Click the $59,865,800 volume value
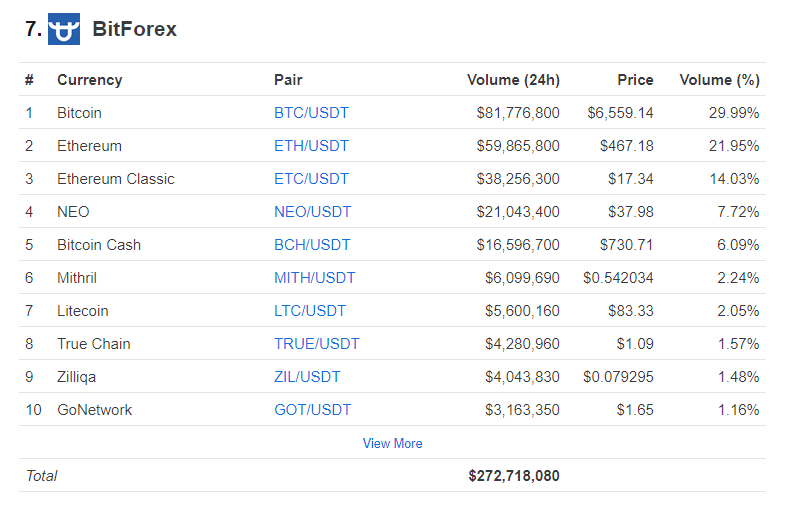This screenshot has width=801, height=523. (x=518, y=146)
